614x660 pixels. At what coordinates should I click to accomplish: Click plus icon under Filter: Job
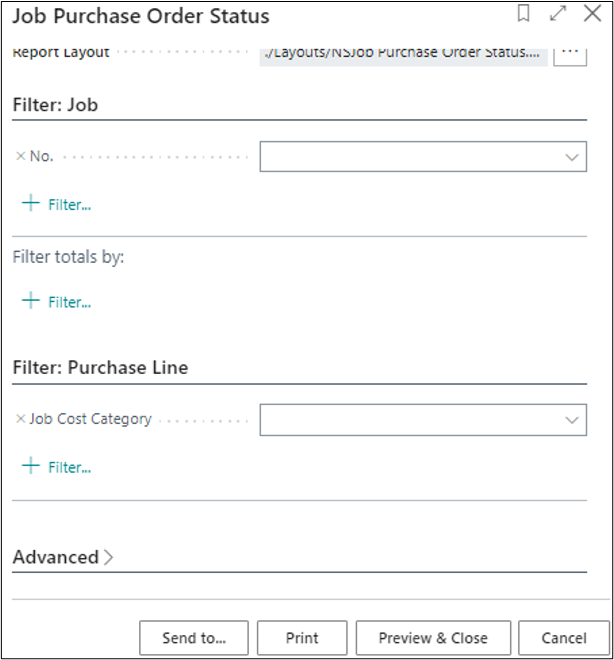pos(31,204)
